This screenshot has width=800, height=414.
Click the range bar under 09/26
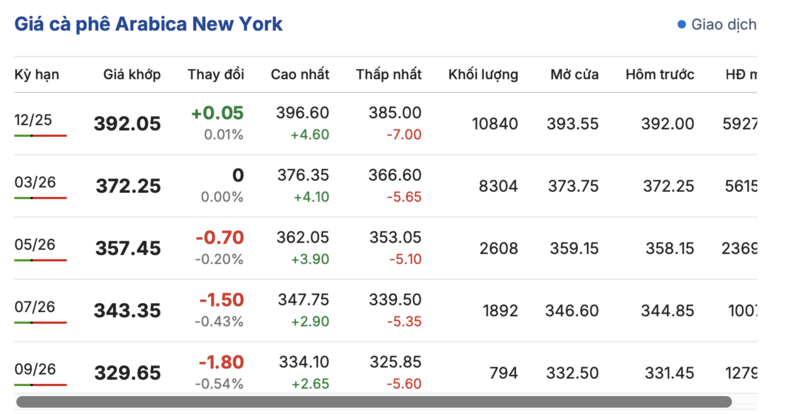coord(40,384)
